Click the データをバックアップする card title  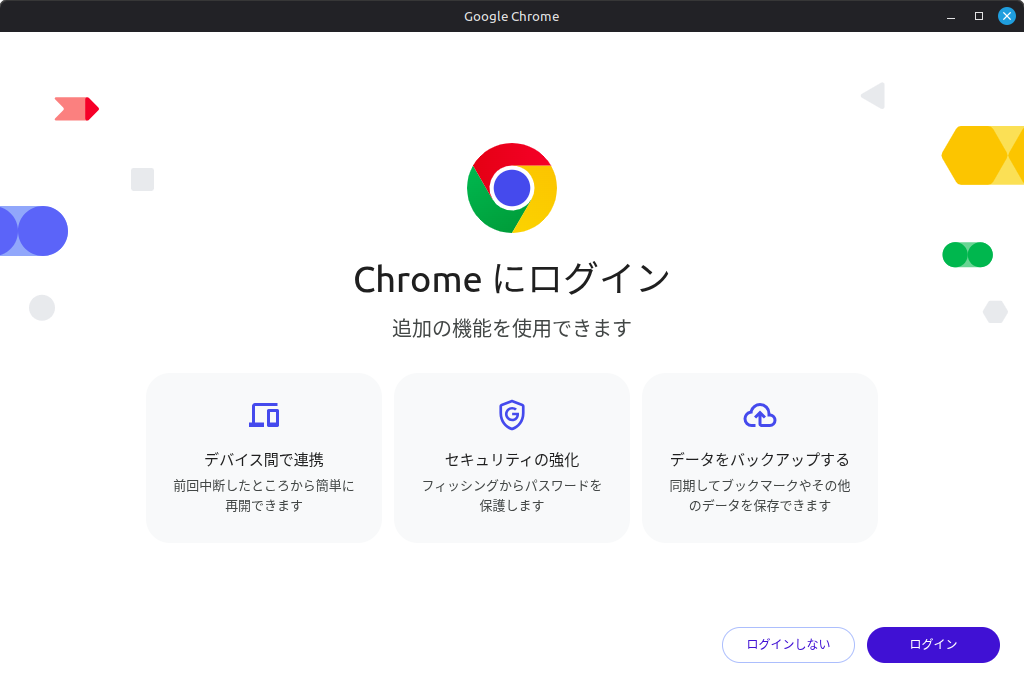(x=760, y=460)
